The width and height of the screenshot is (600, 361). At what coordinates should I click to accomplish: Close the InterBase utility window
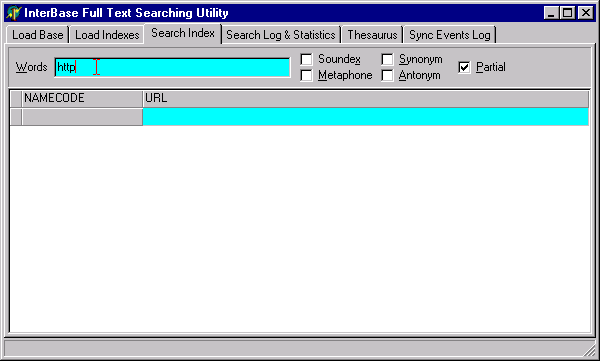coord(585,13)
